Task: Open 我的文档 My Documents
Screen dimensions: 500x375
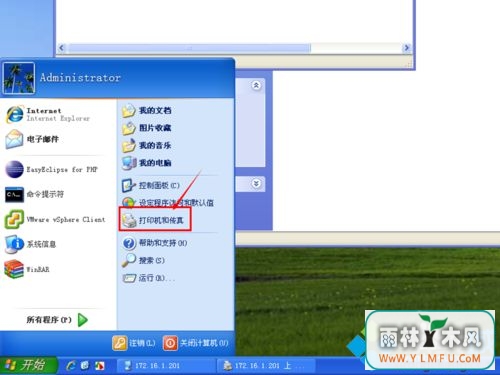Action: tap(147, 110)
